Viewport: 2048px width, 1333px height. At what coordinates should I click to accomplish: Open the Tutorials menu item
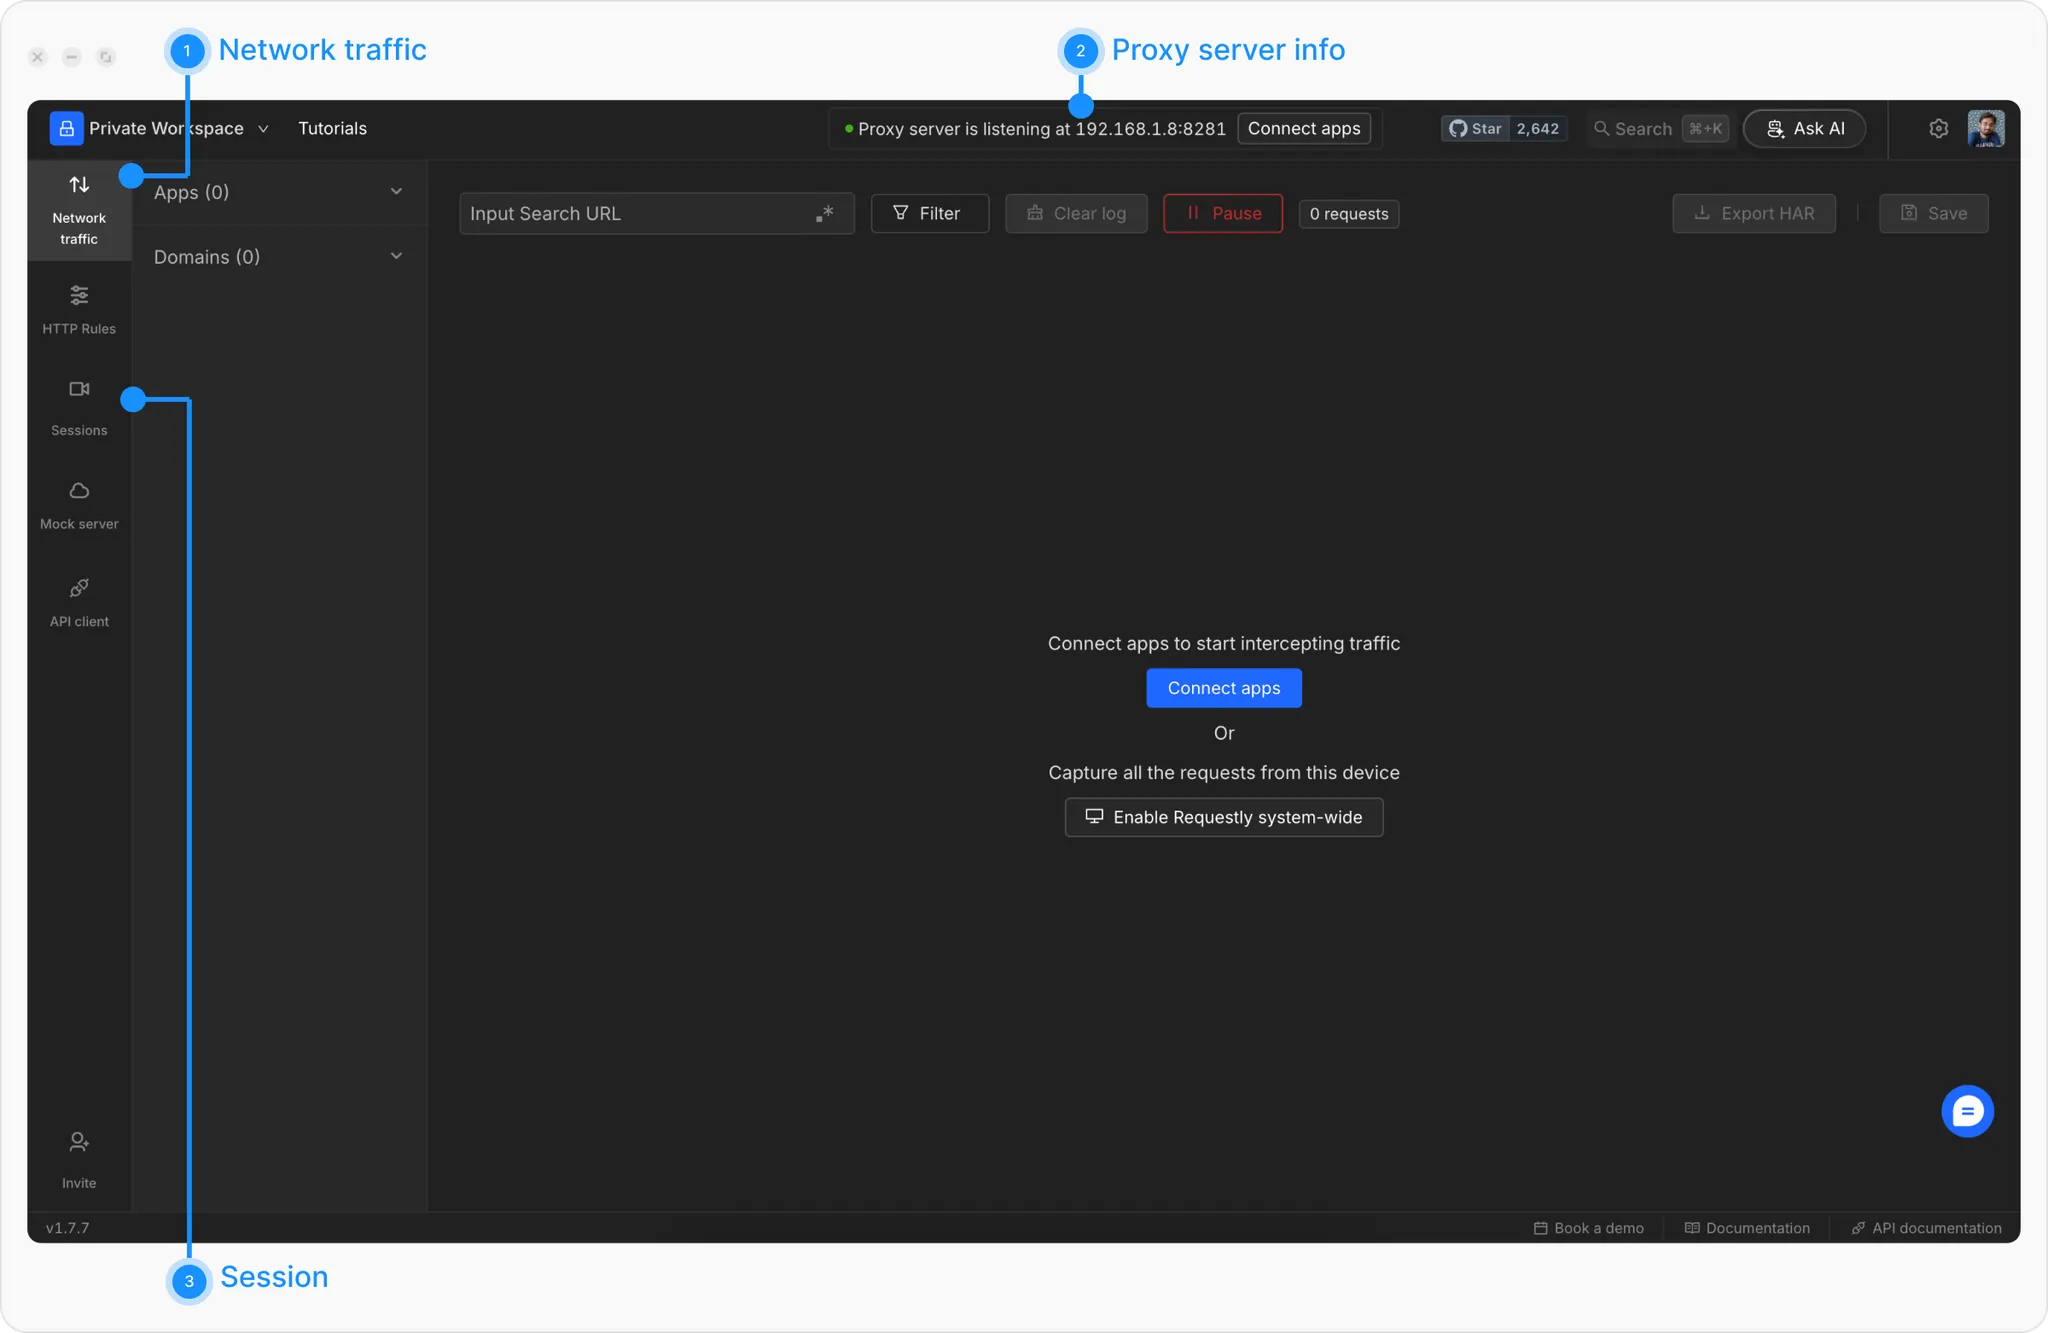[332, 129]
